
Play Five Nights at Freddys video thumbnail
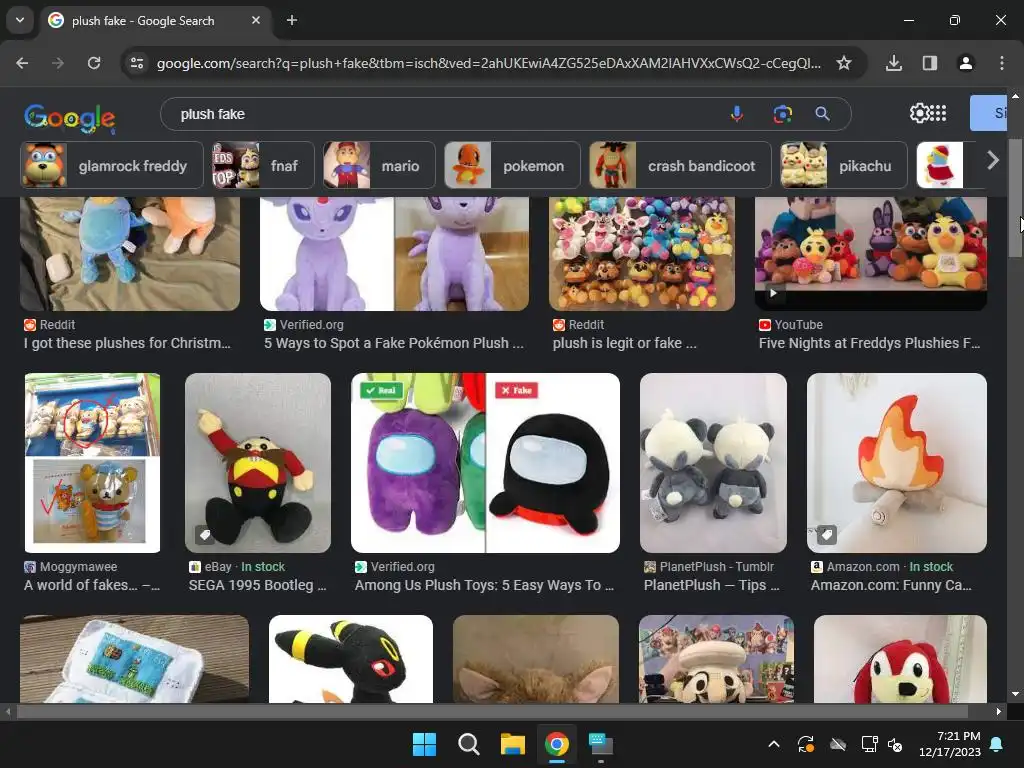(x=871, y=253)
